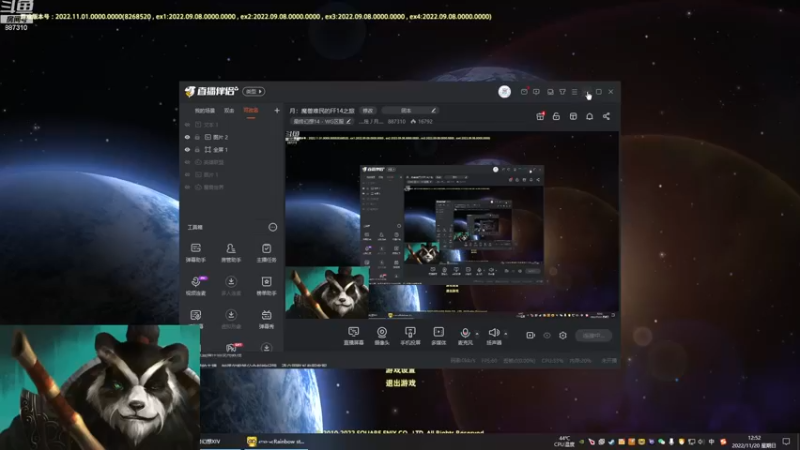Screen dimensions: 800x450
Task: Toggle preview eye icon near settings gear
Action: point(547,335)
